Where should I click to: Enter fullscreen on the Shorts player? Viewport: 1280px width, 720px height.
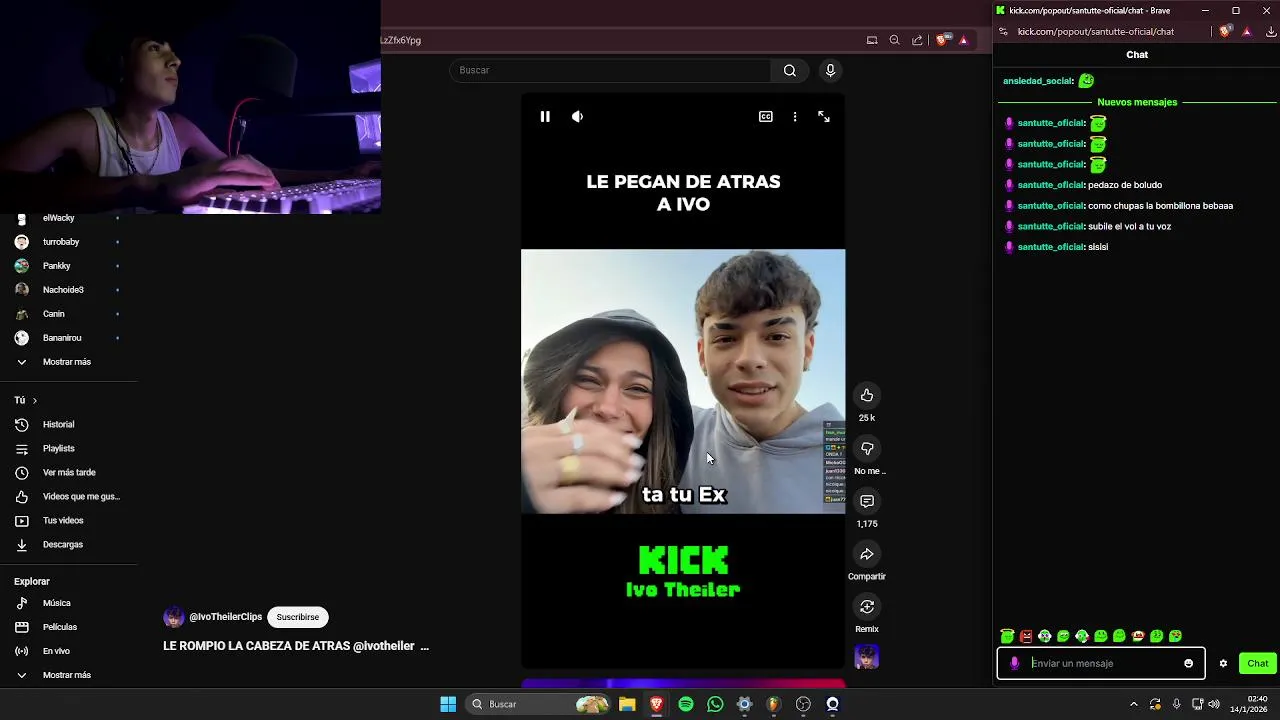[x=824, y=117]
